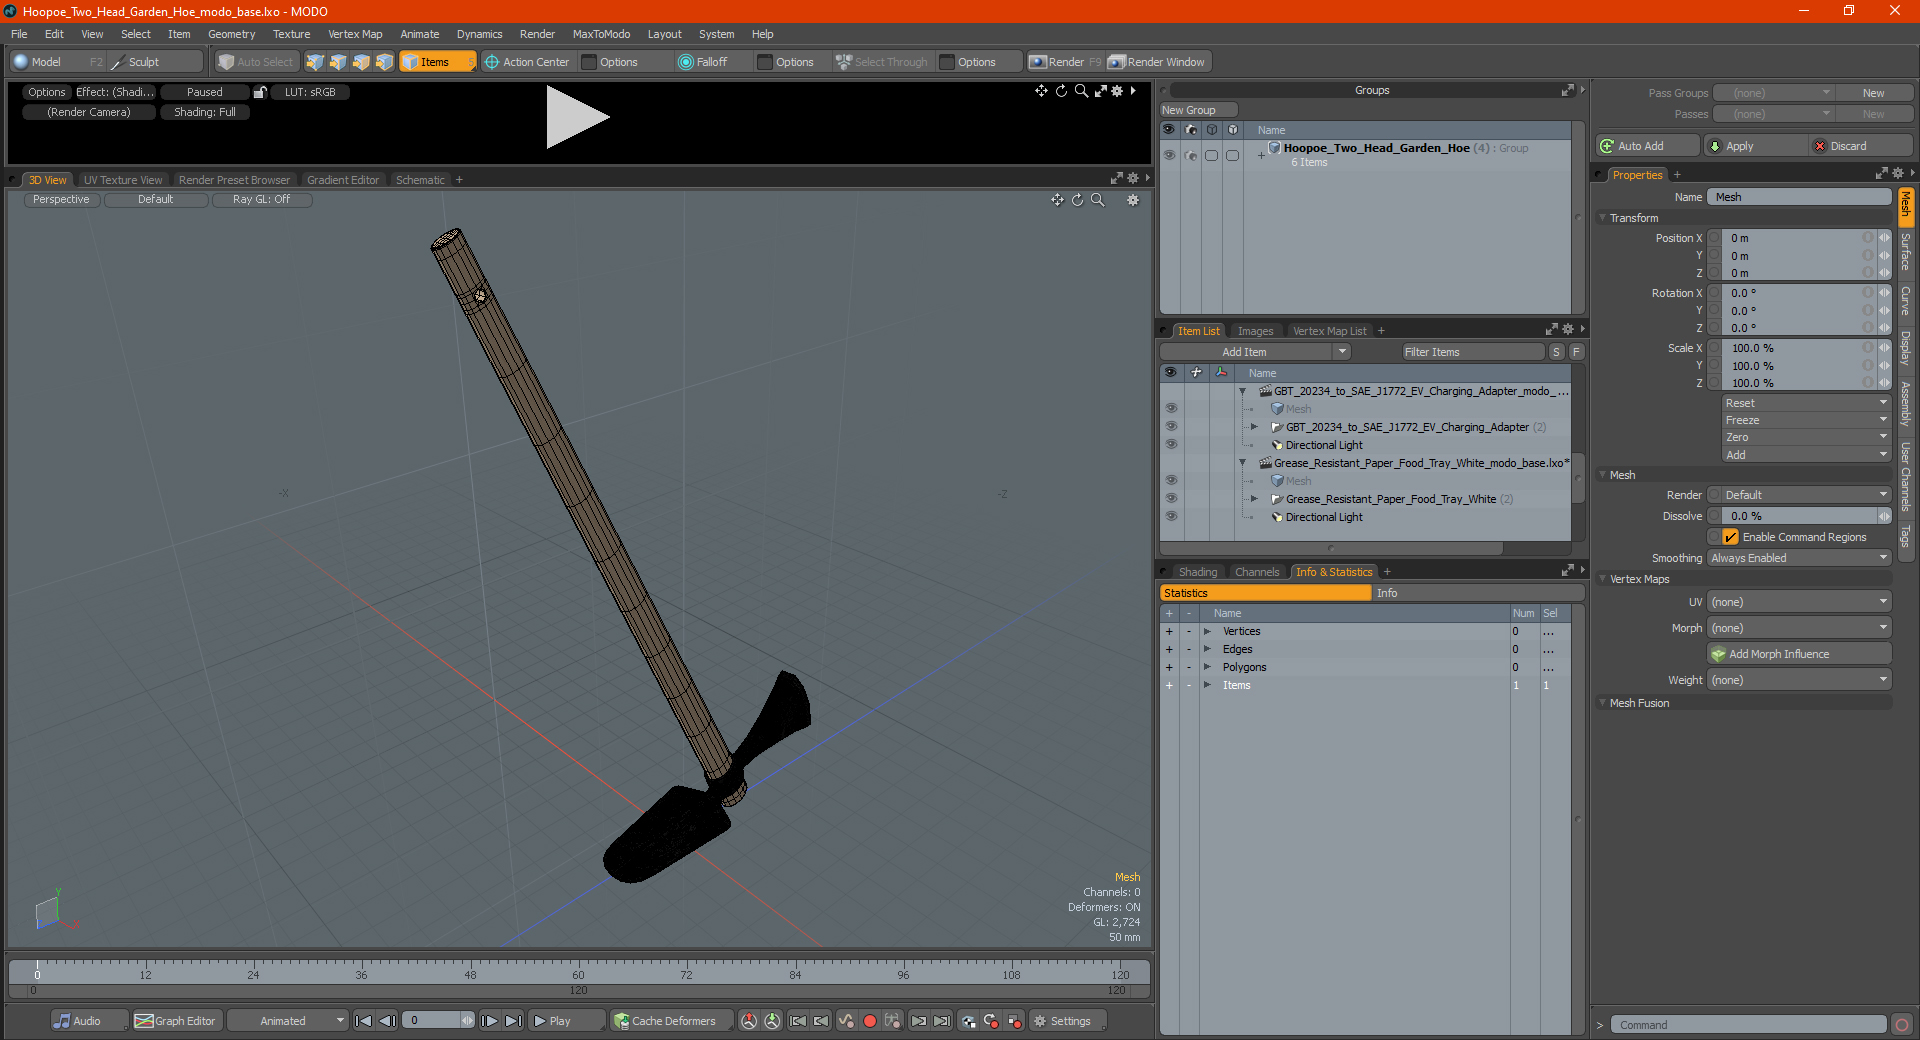Toggle the red auto-key record icon

869,1021
